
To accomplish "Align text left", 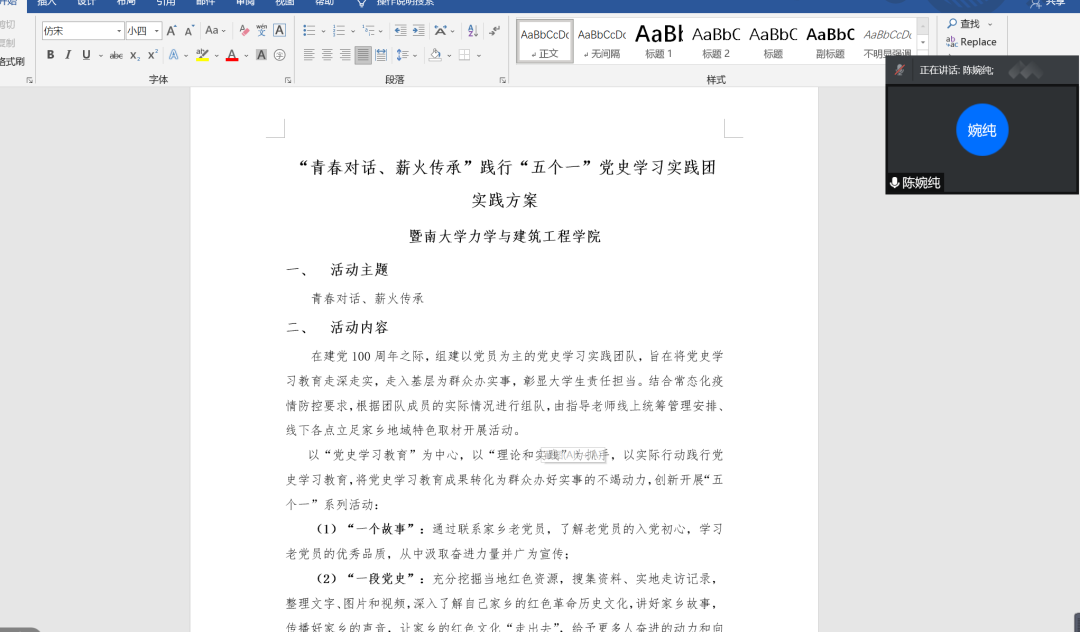I will click(309, 54).
